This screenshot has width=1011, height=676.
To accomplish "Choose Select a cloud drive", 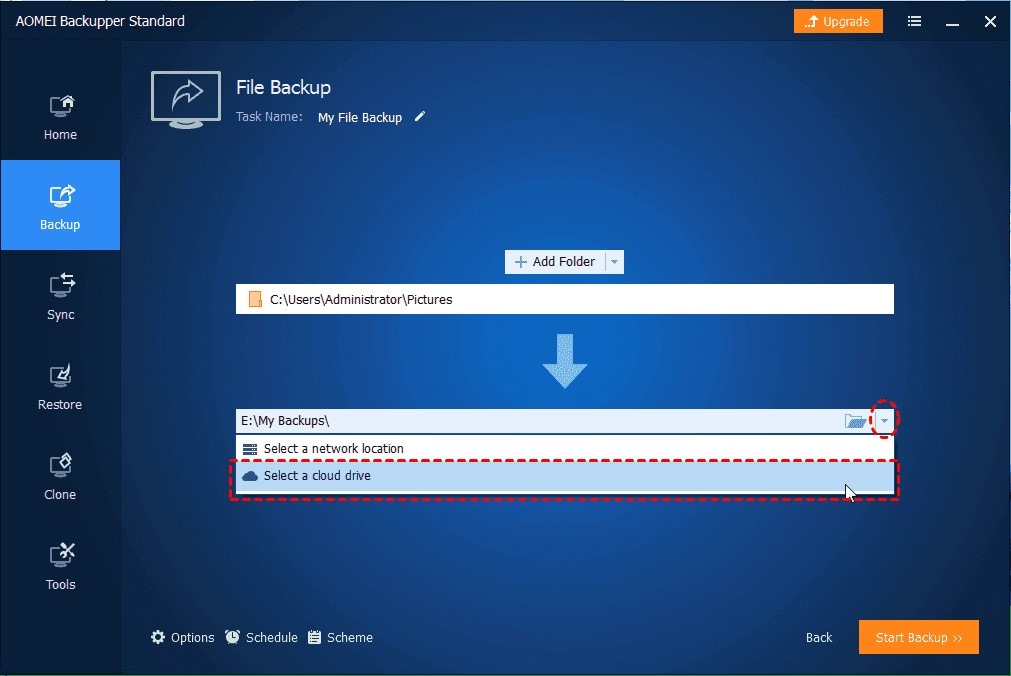I will (565, 476).
